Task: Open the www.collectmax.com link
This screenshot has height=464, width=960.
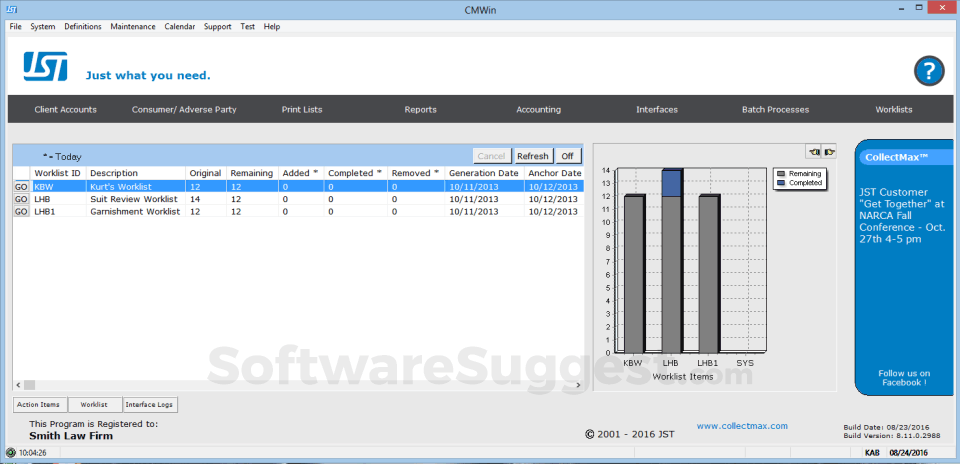Action: click(742, 425)
